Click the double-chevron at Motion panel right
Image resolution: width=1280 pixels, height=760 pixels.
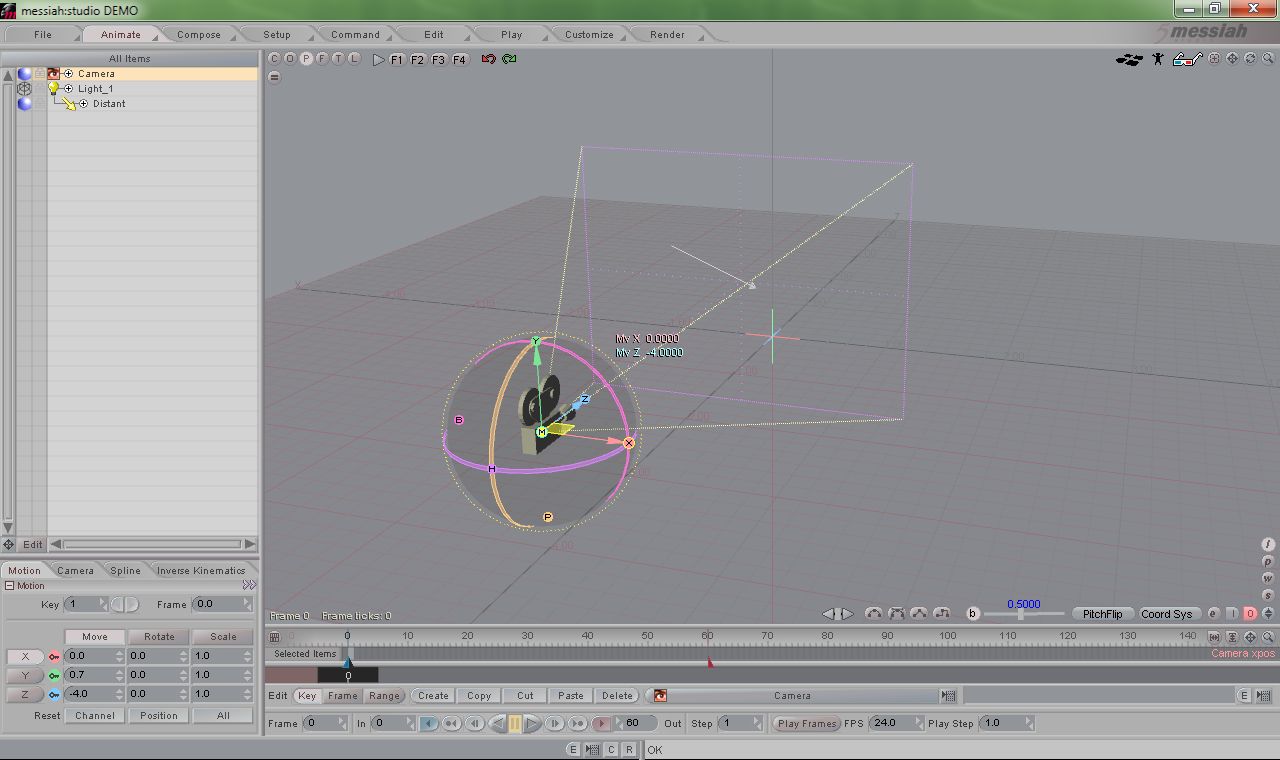tap(249, 586)
